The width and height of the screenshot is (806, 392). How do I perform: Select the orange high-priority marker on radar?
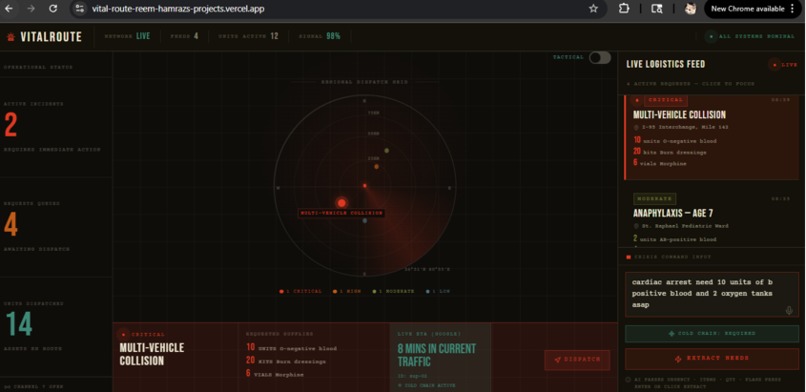pos(376,166)
